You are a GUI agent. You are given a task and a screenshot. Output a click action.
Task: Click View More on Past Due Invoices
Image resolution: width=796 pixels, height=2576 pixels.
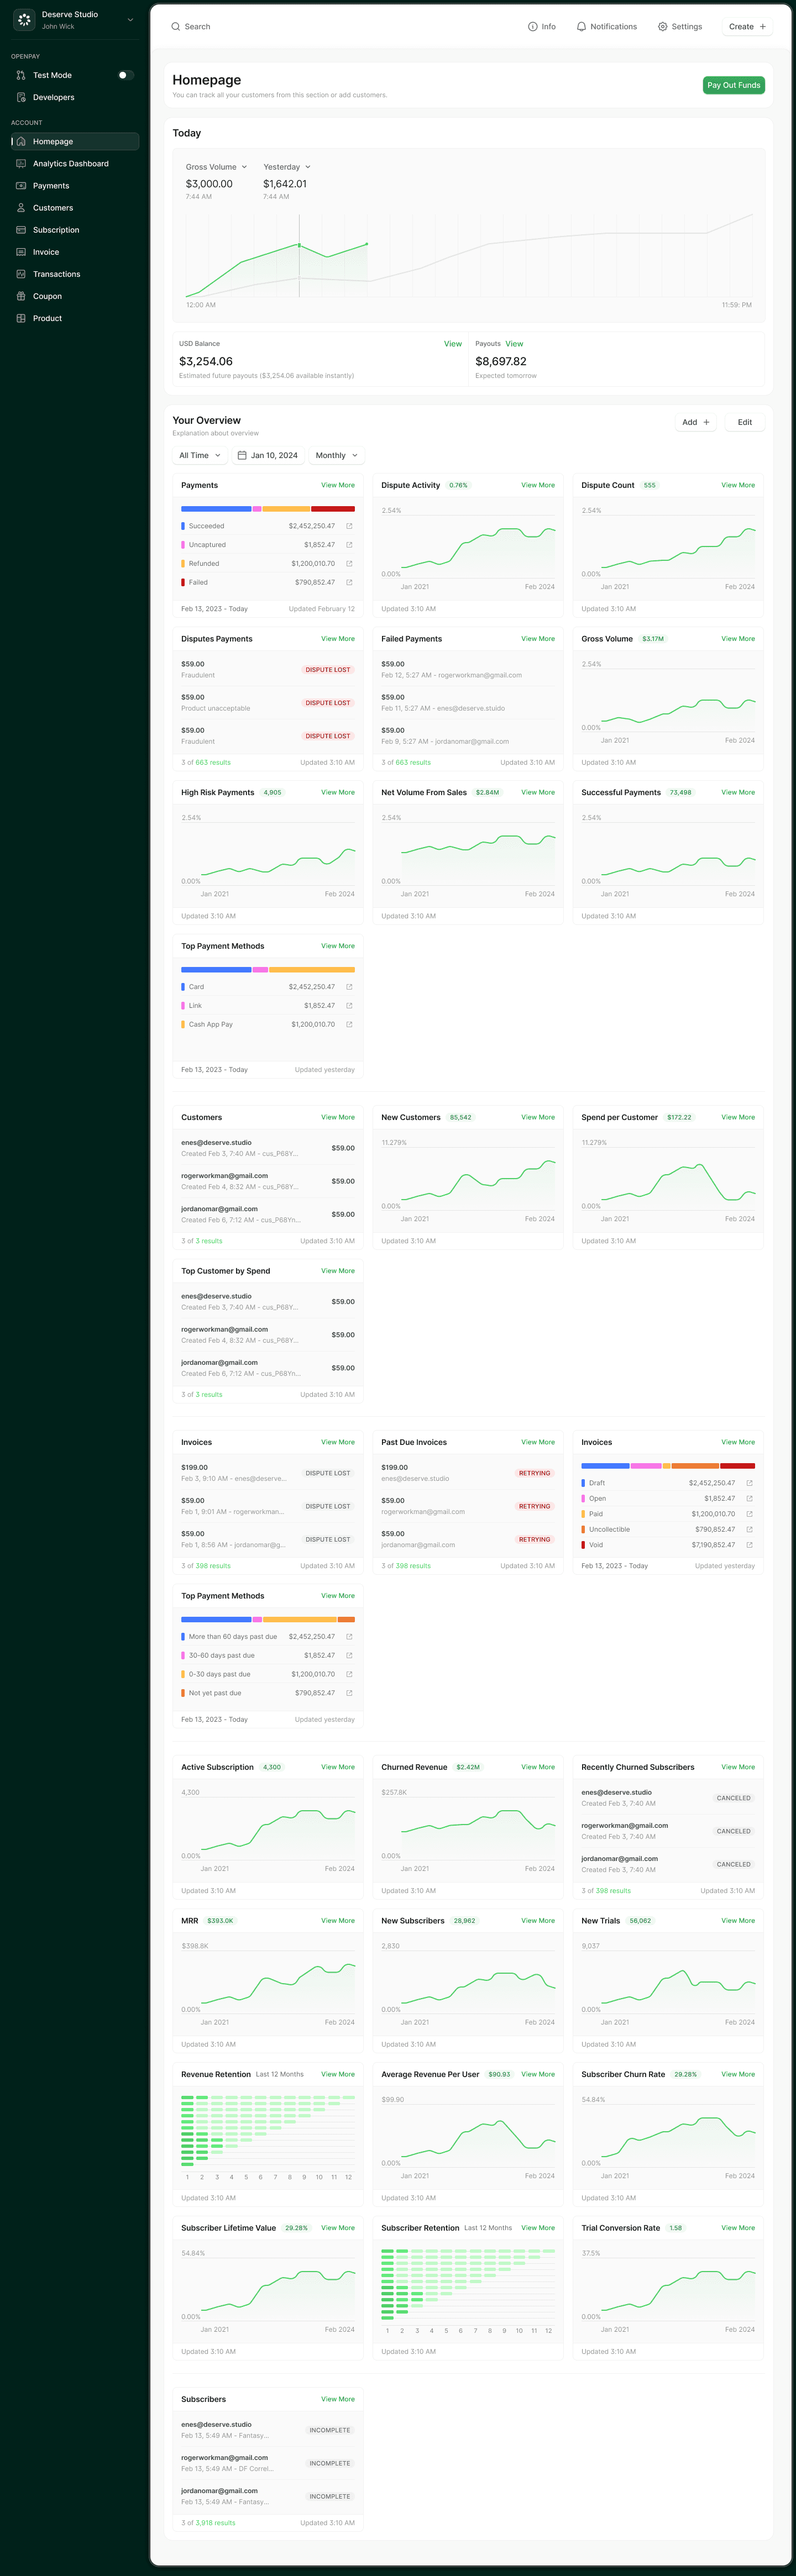coord(538,1442)
